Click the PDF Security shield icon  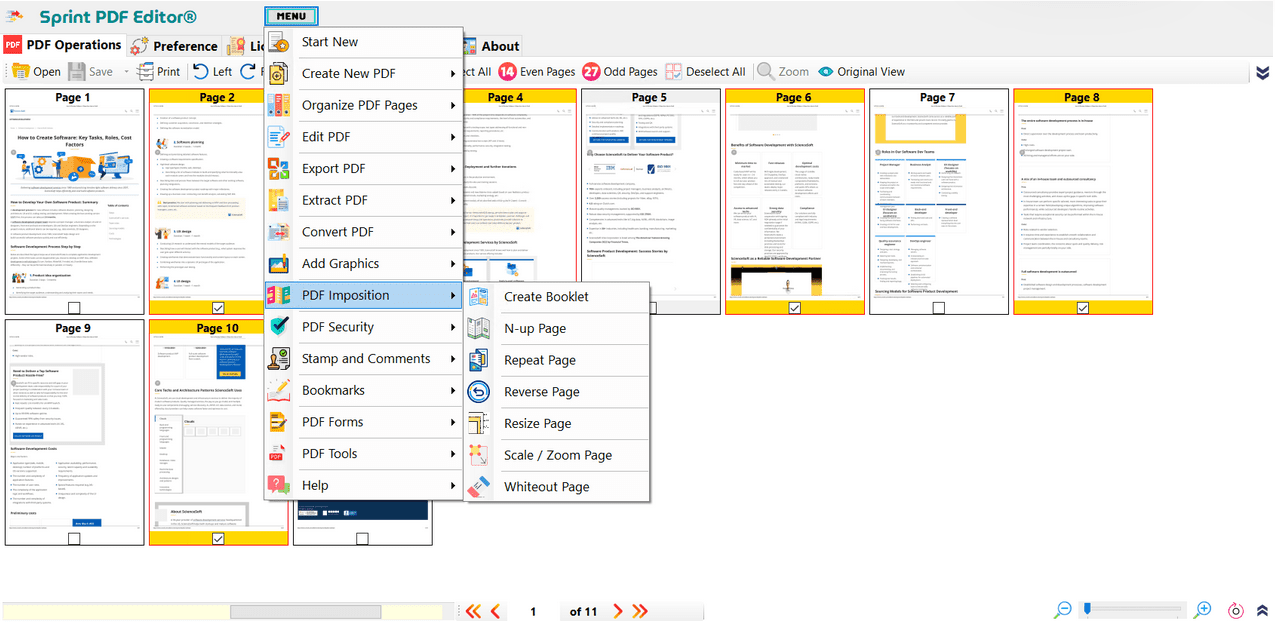coord(279,327)
